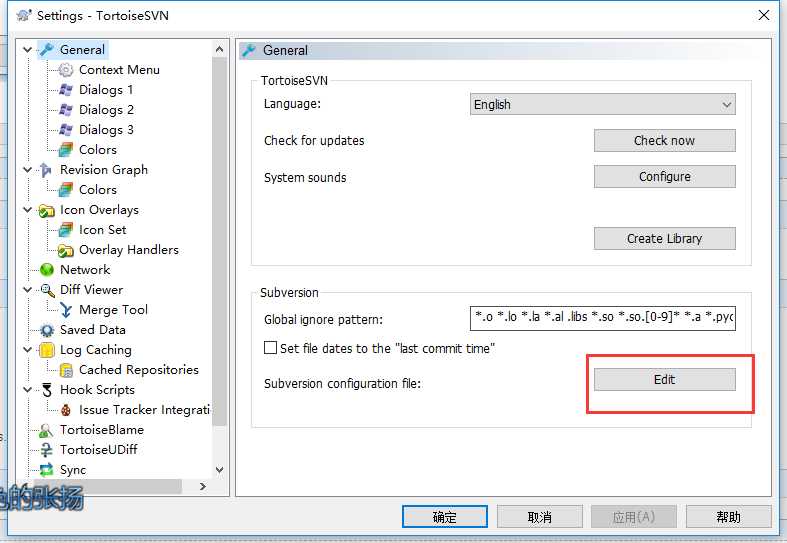Select TortoiseUDiff in the tree

coord(99,450)
